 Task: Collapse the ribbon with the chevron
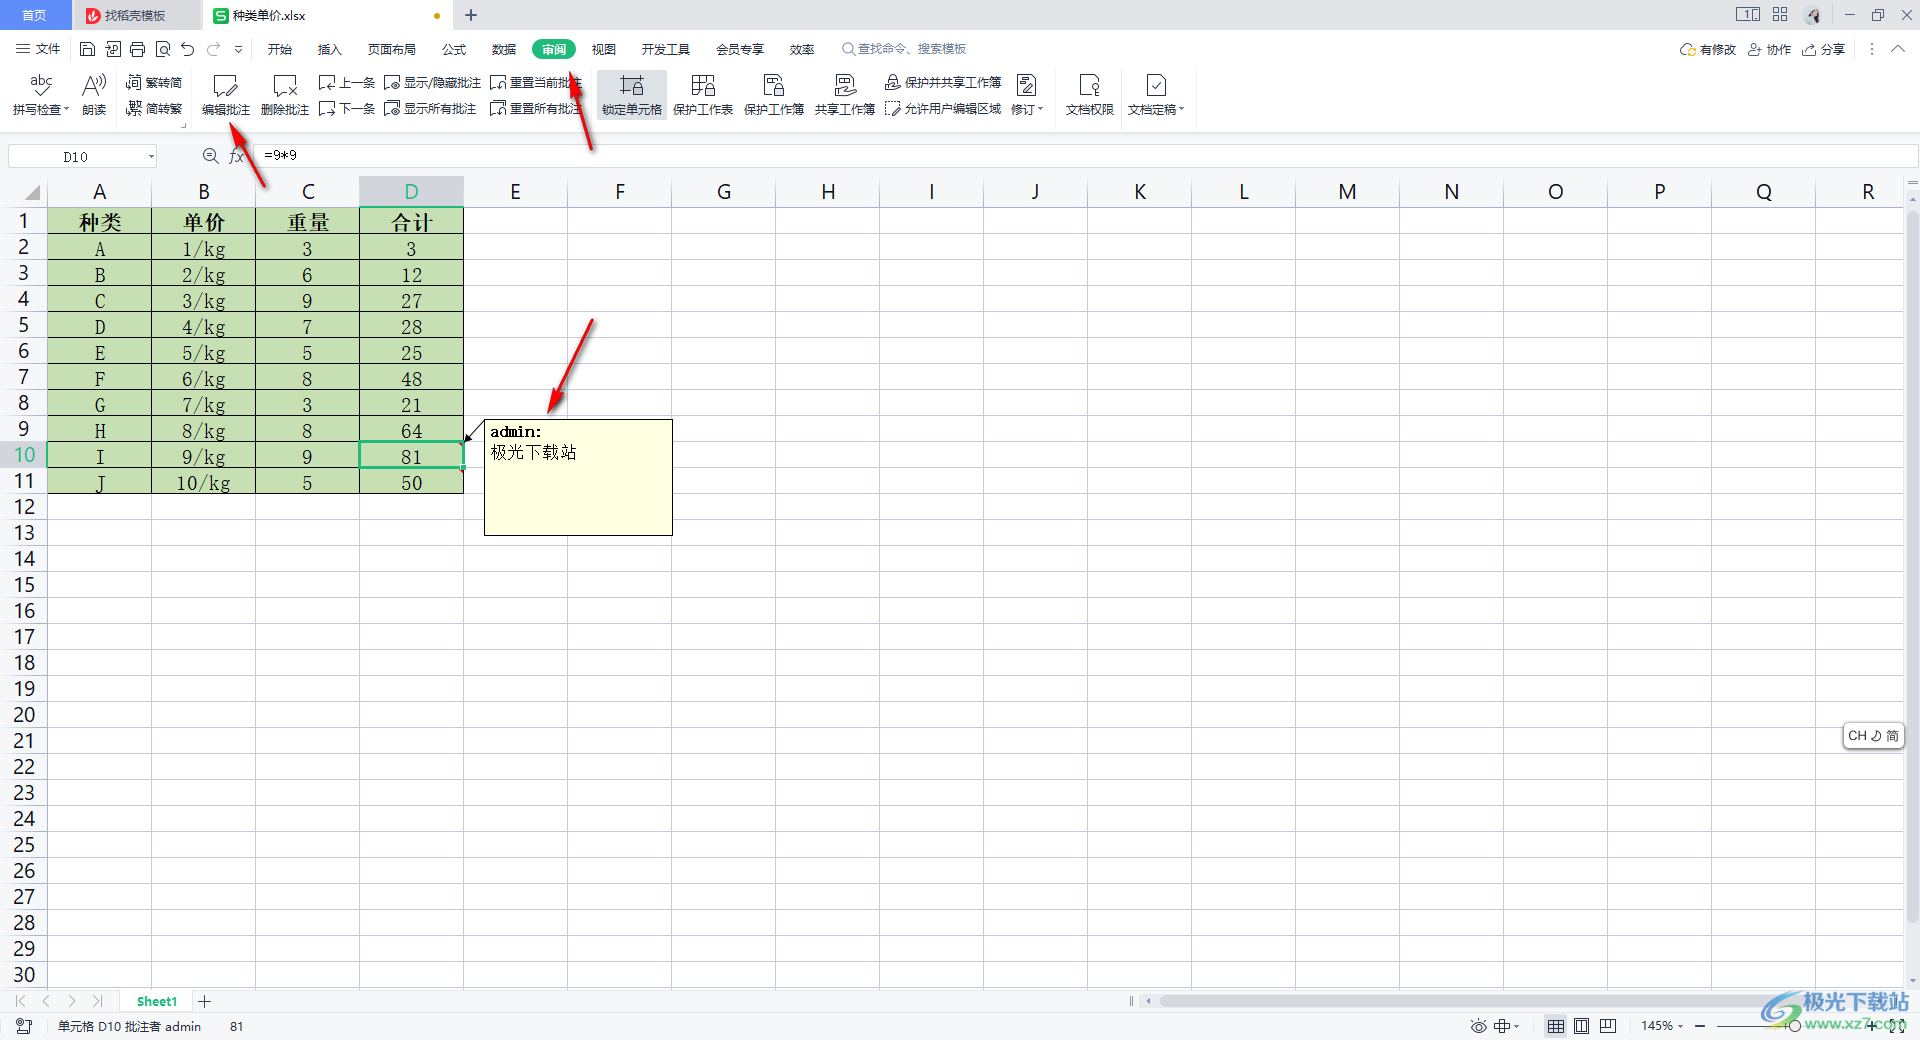(1898, 49)
